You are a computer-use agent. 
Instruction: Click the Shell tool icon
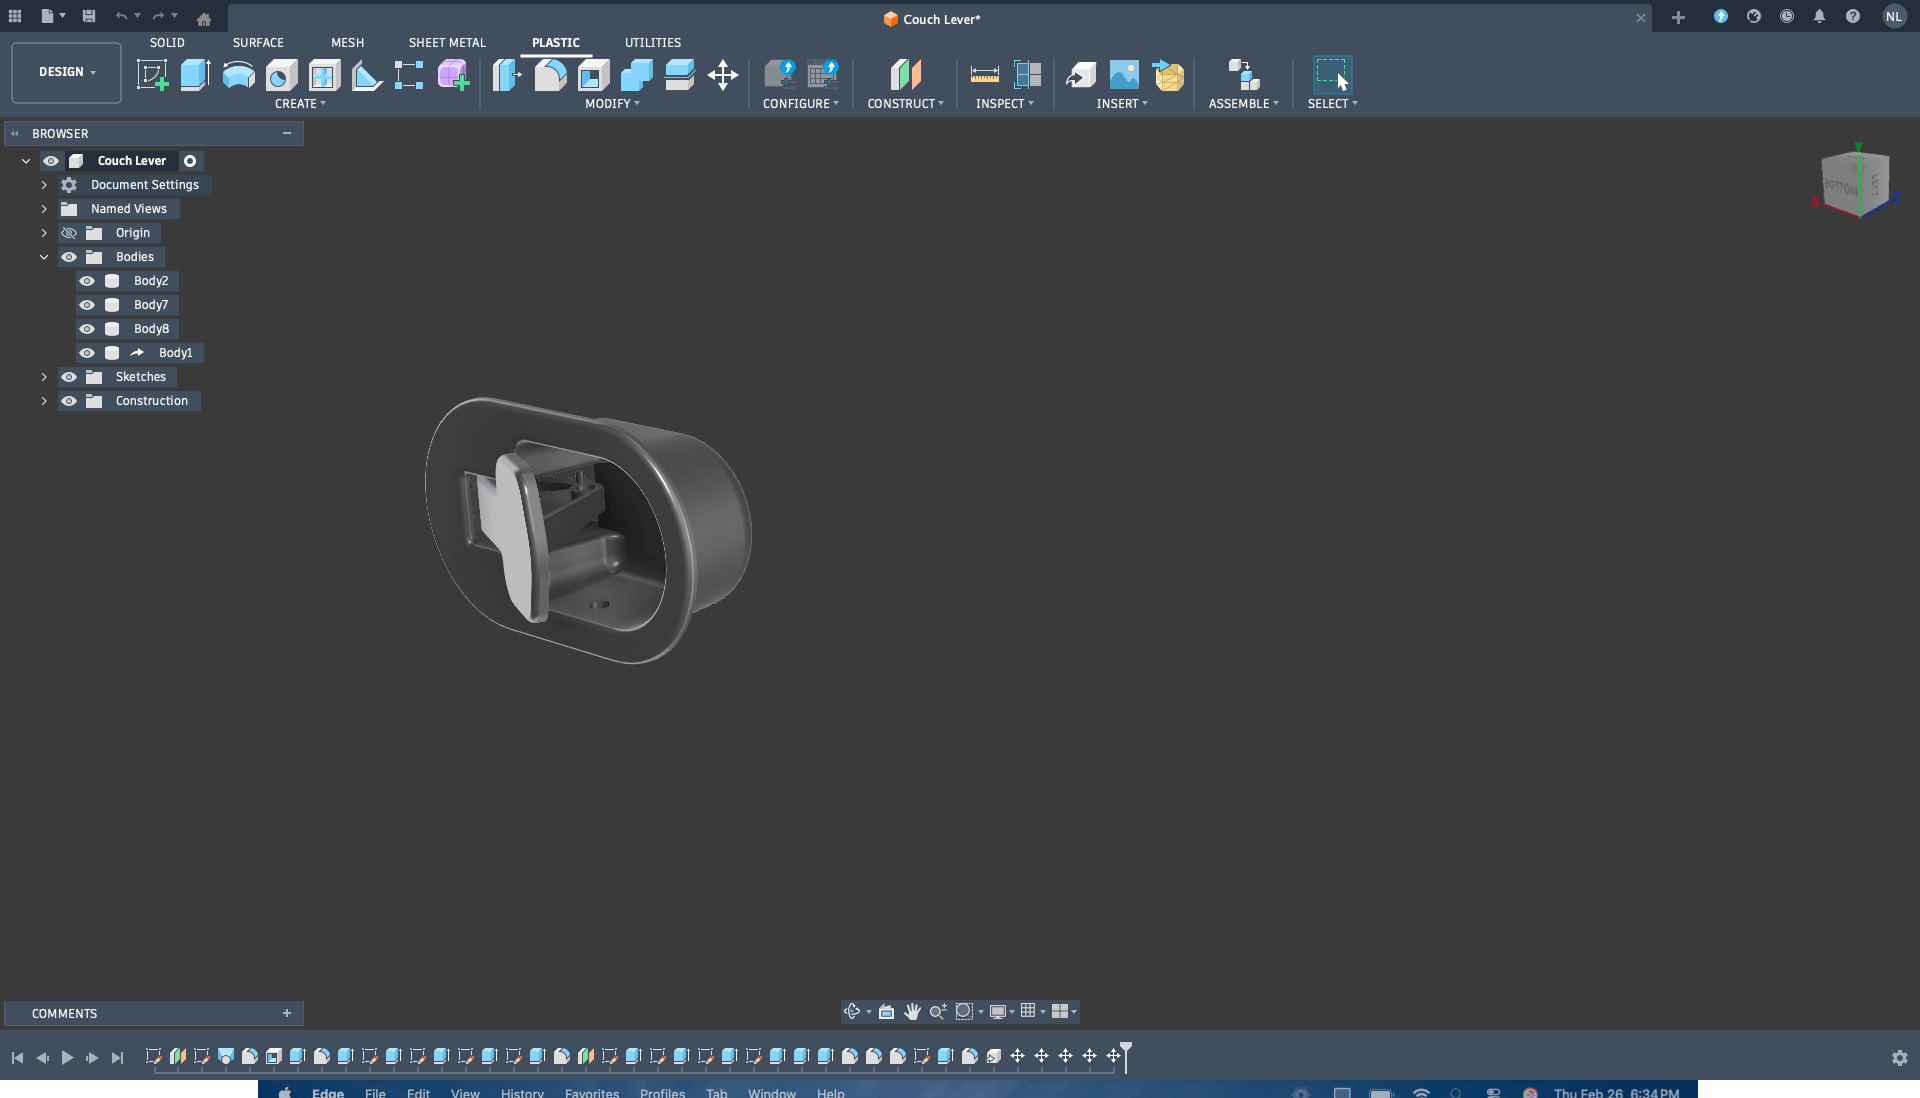pos(593,75)
